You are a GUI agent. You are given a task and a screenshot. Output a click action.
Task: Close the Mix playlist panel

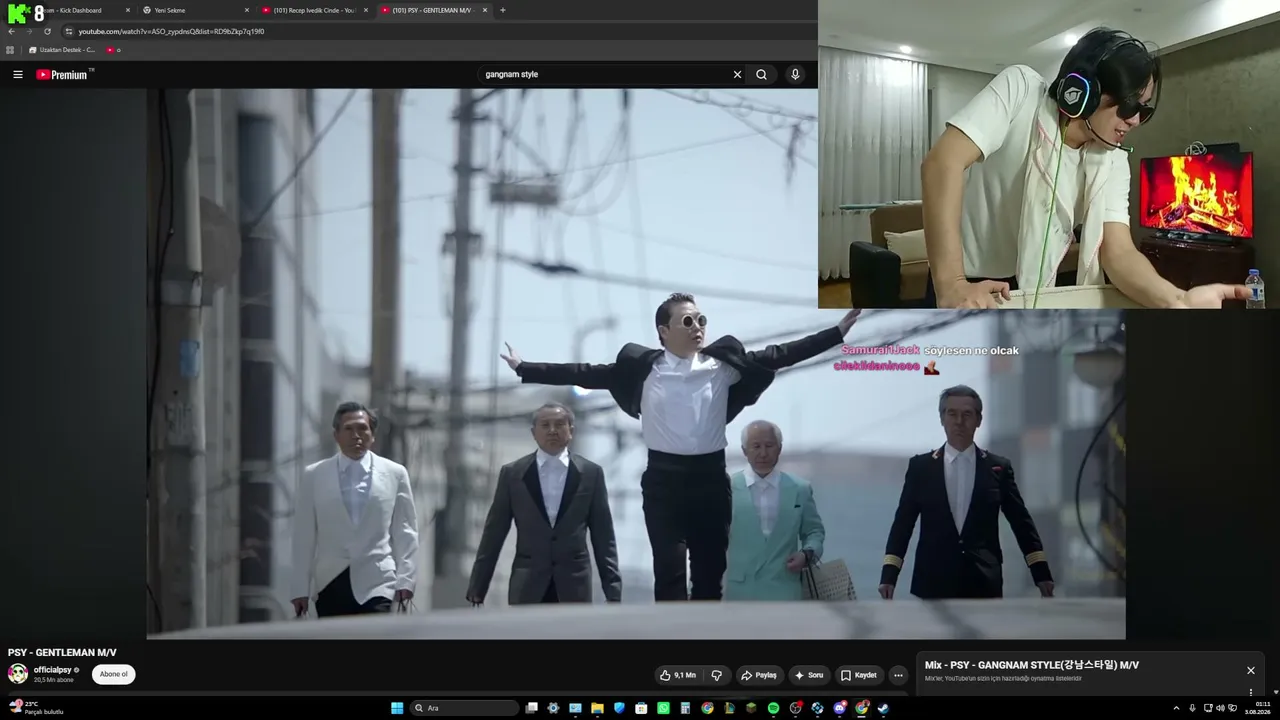(1250, 670)
